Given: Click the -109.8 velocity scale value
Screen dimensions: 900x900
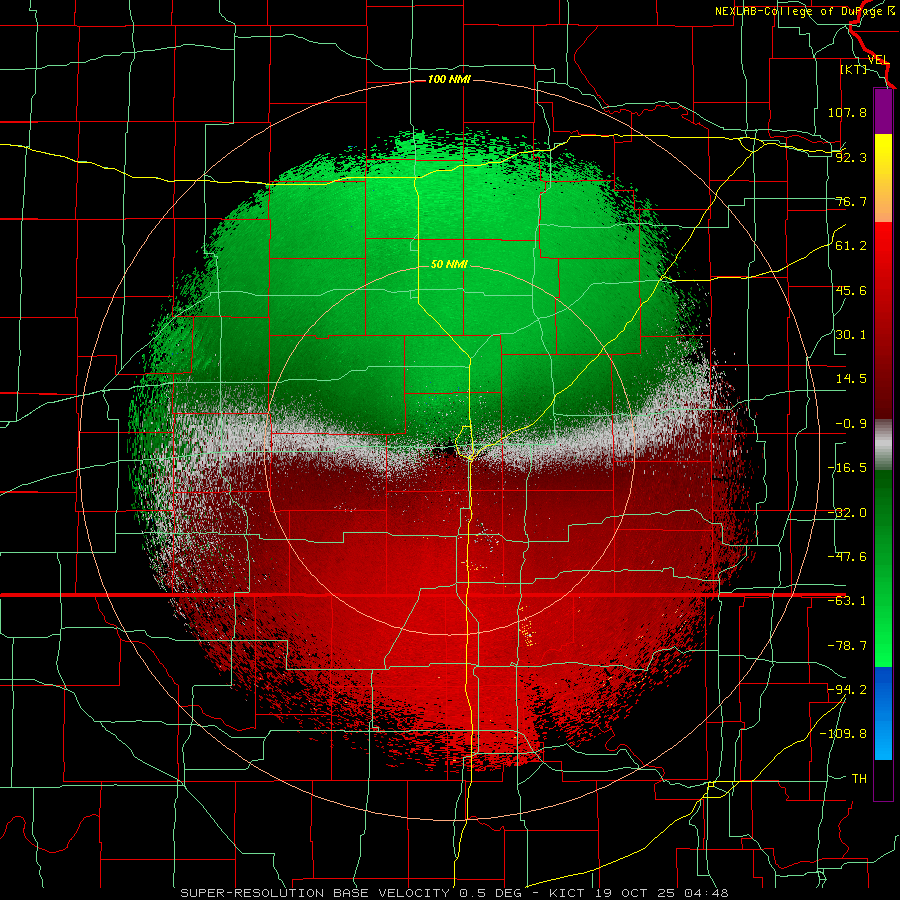Looking at the screenshot, I should [x=843, y=734].
